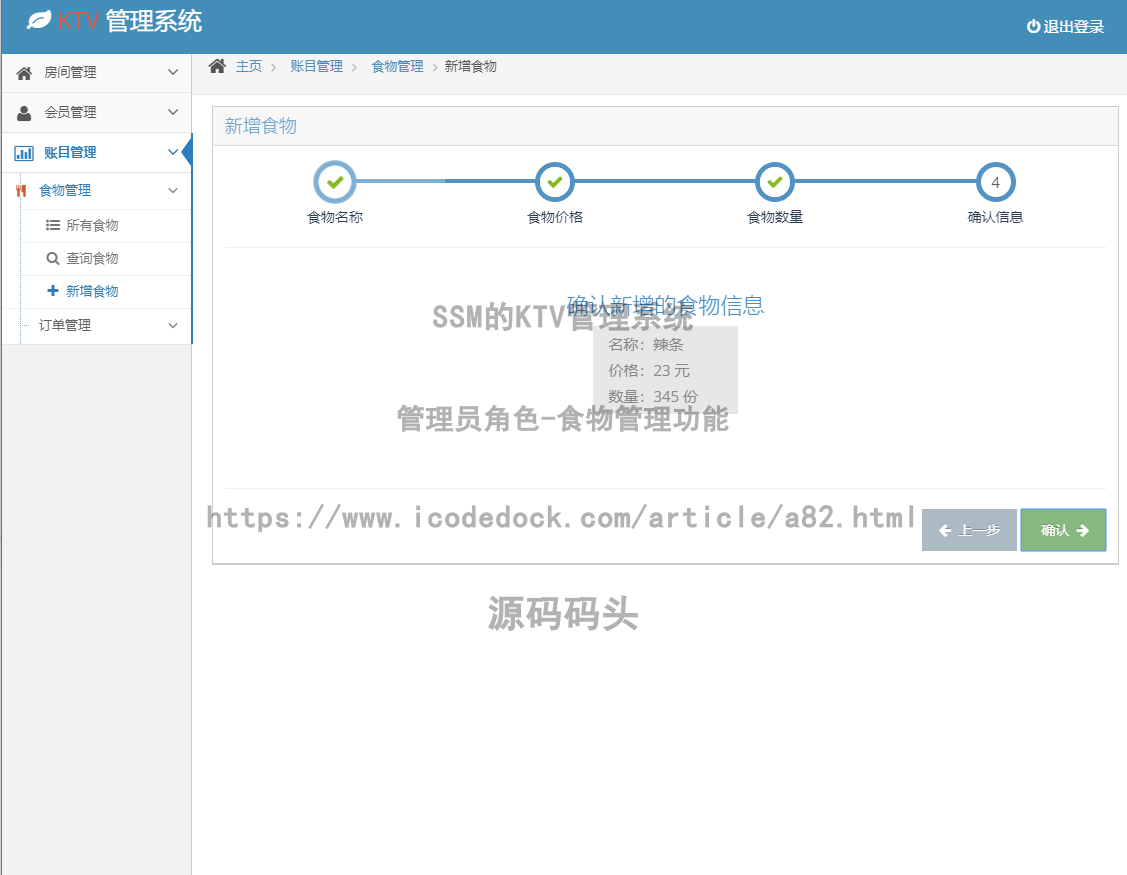
Task: Click the green checkmark on 食物名称 step
Action: (334, 181)
